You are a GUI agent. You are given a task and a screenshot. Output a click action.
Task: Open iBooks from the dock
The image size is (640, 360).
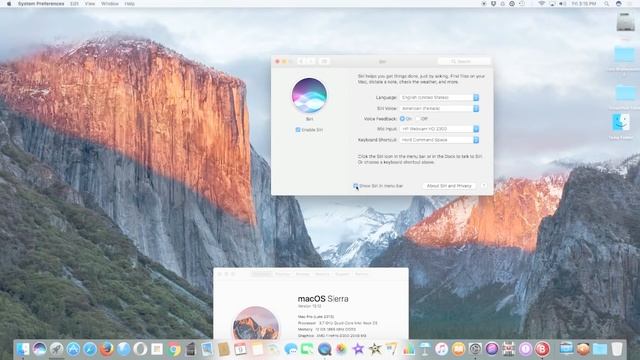(x=458, y=349)
